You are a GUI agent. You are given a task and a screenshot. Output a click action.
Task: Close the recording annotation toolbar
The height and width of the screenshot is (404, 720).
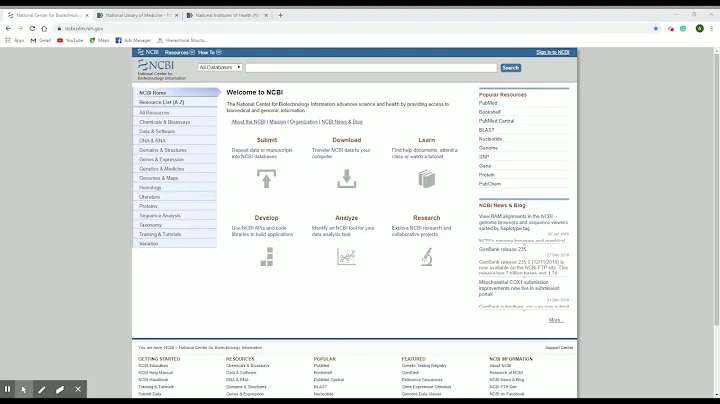pyautogui.click(x=78, y=389)
